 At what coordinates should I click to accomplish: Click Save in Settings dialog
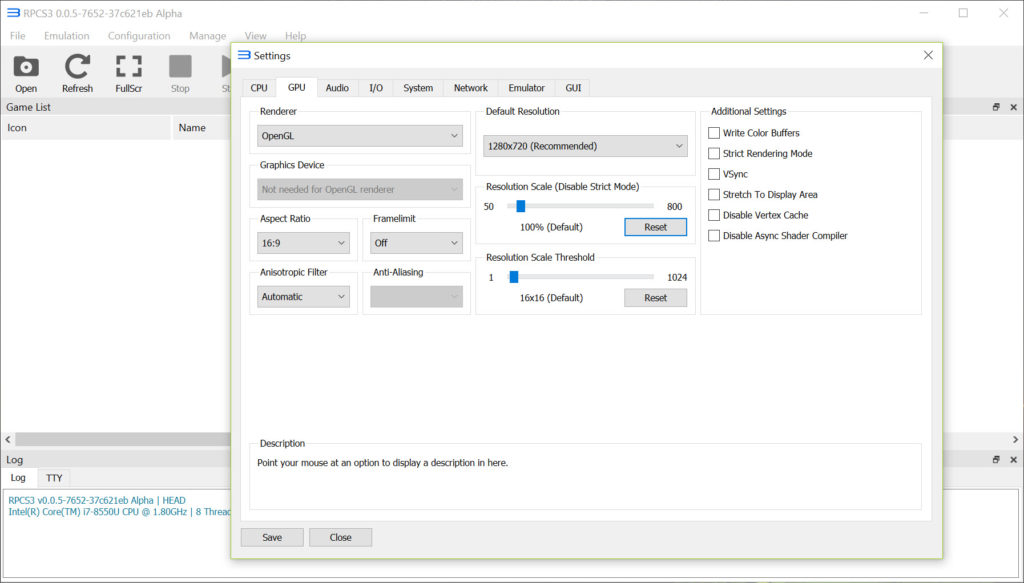click(272, 537)
